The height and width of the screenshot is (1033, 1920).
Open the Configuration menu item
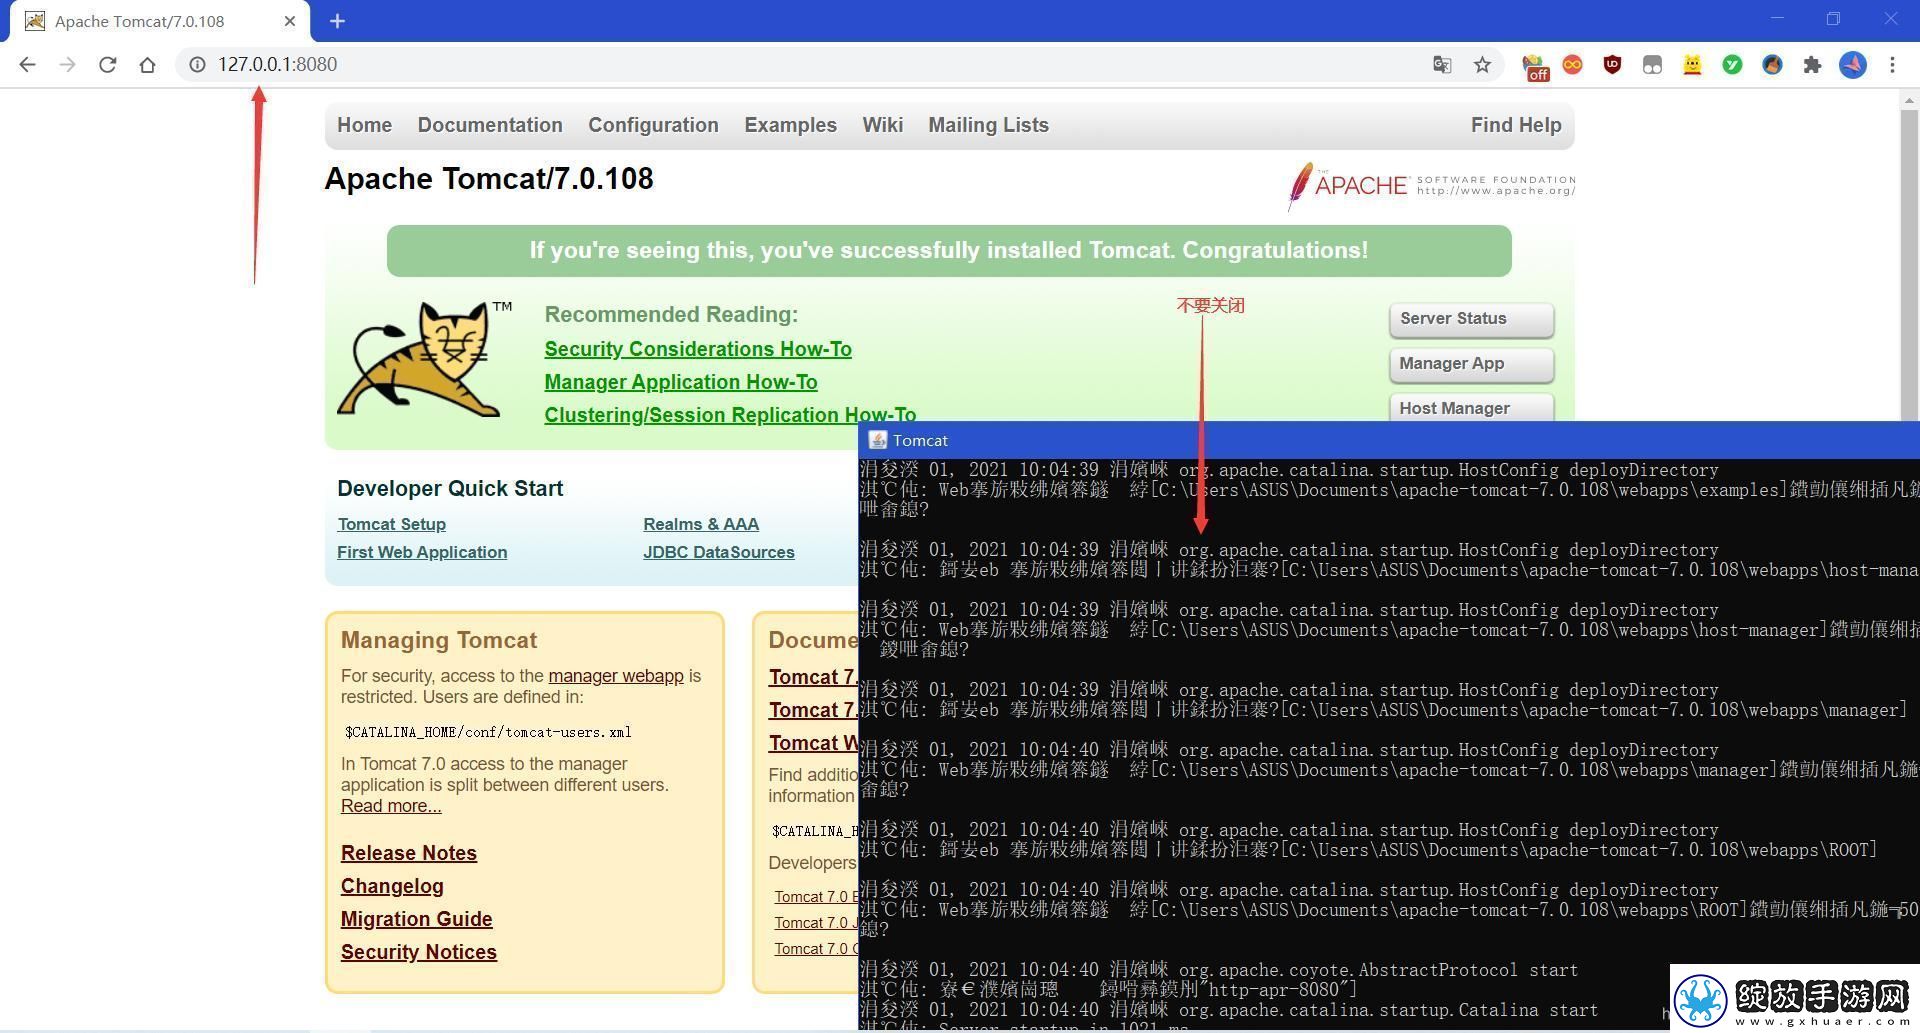653,125
